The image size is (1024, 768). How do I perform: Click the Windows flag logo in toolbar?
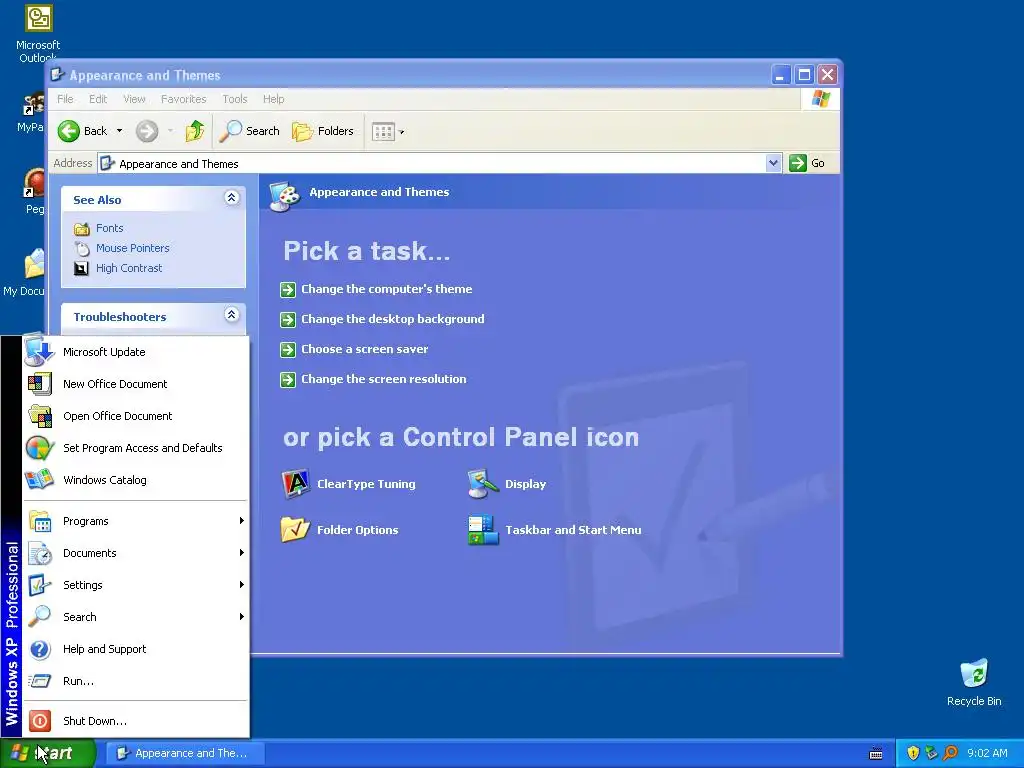820,99
